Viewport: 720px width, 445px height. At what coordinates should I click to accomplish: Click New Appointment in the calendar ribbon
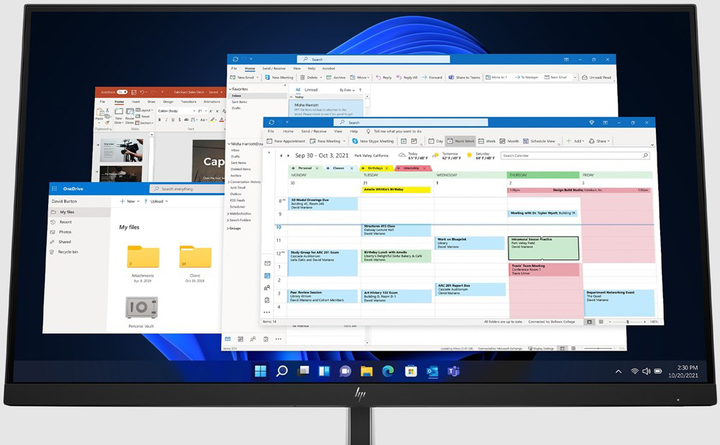286,141
